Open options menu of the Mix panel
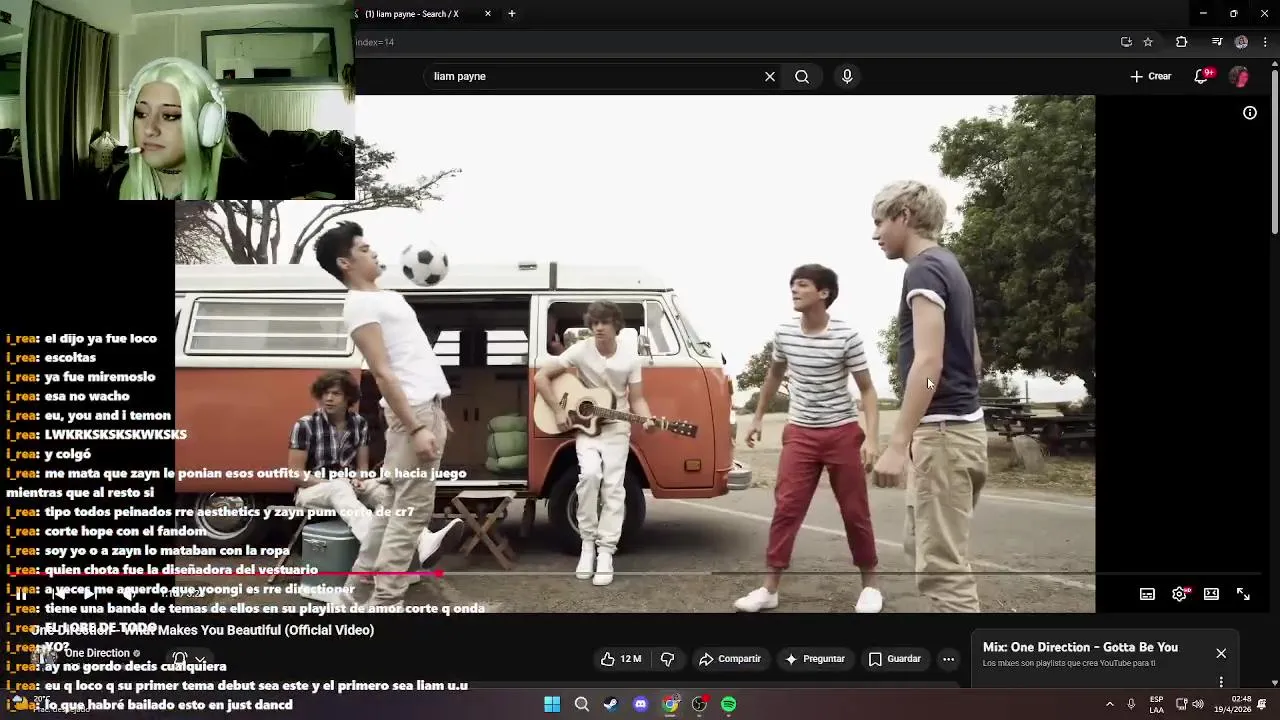1280x720 pixels. [x=1221, y=682]
